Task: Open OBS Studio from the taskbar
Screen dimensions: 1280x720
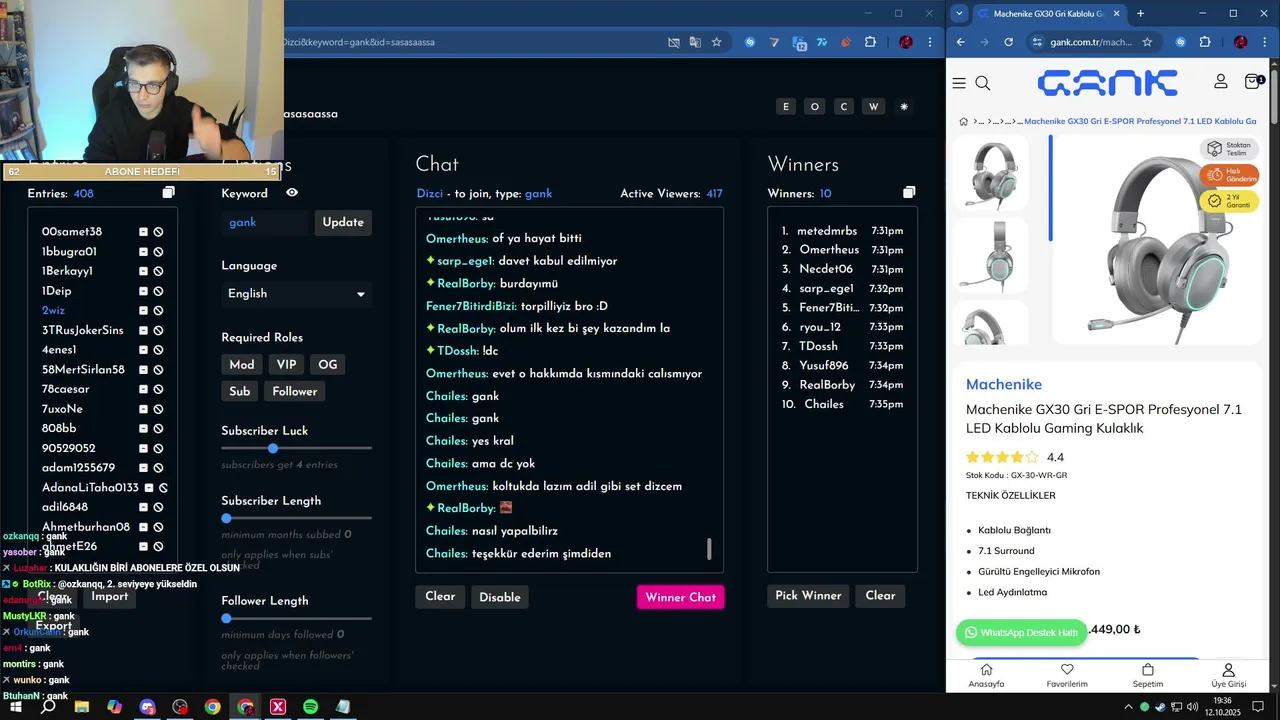Action: click(180, 707)
